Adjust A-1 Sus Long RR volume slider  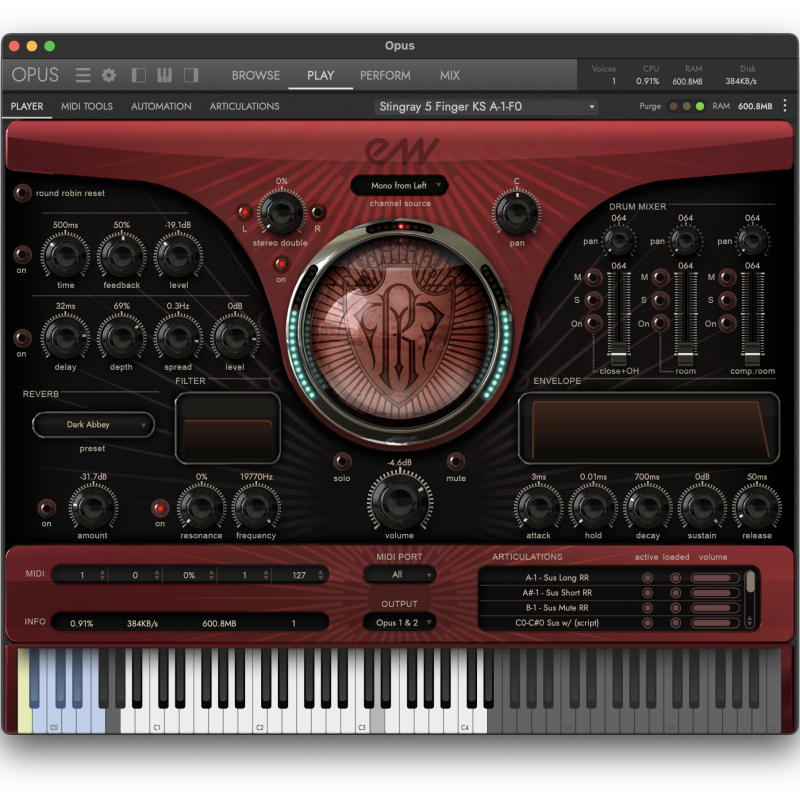tap(715, 578)
